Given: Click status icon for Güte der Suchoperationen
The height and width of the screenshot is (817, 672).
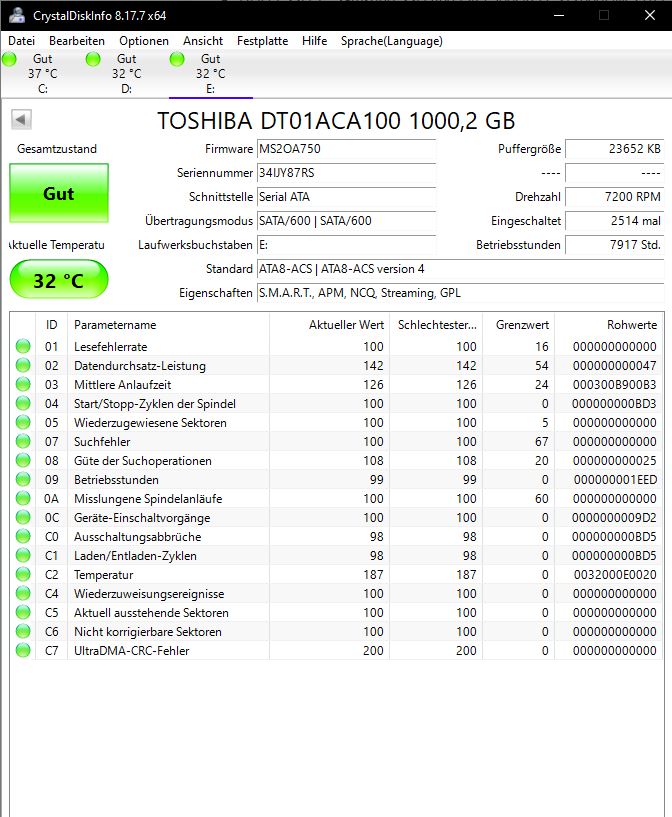Looking at the screenshot, I should [x=23, y=460].
